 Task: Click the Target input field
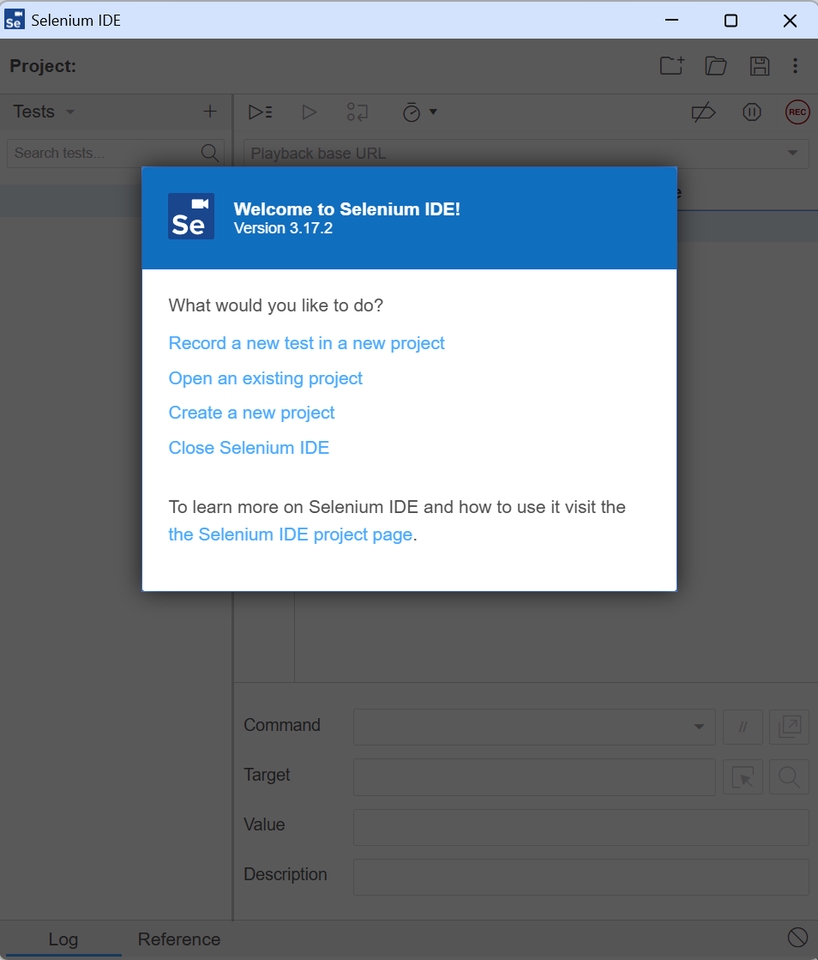tap(534, 777)
